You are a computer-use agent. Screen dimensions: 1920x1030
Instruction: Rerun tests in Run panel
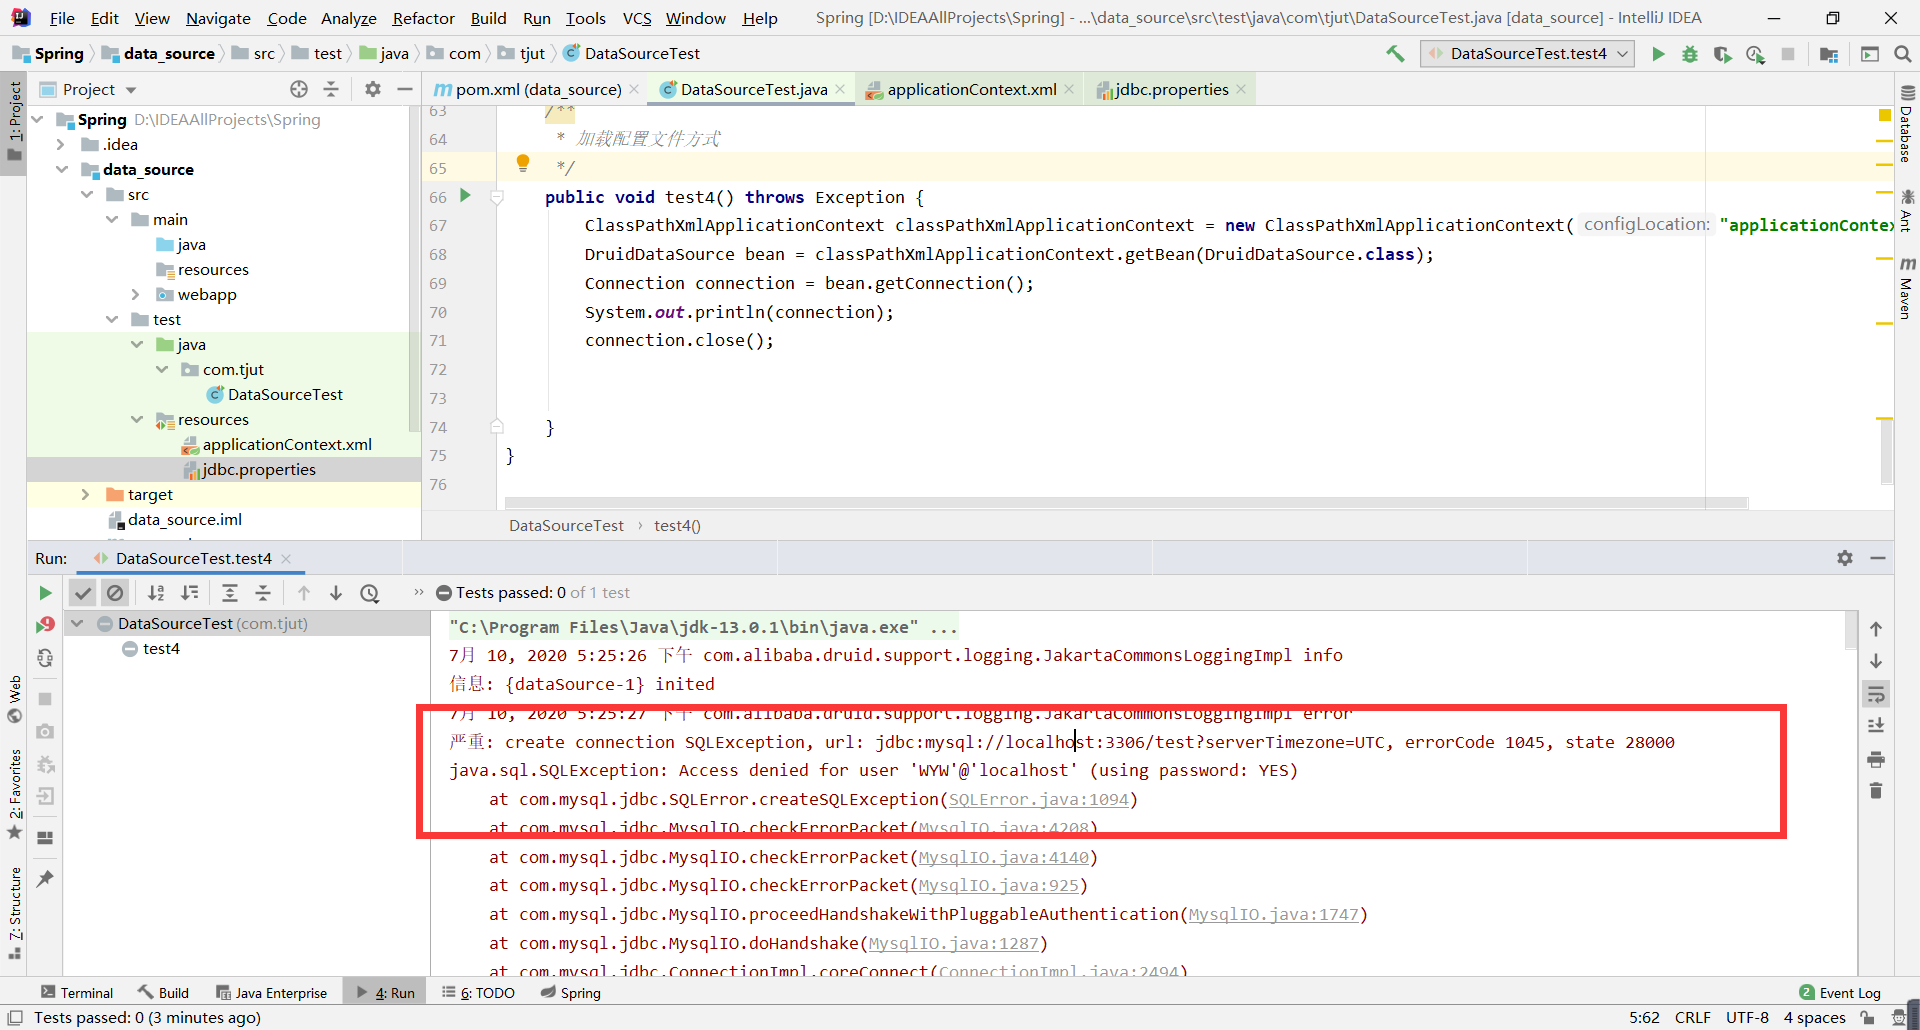pyautogui.click(x=45, y=593)
